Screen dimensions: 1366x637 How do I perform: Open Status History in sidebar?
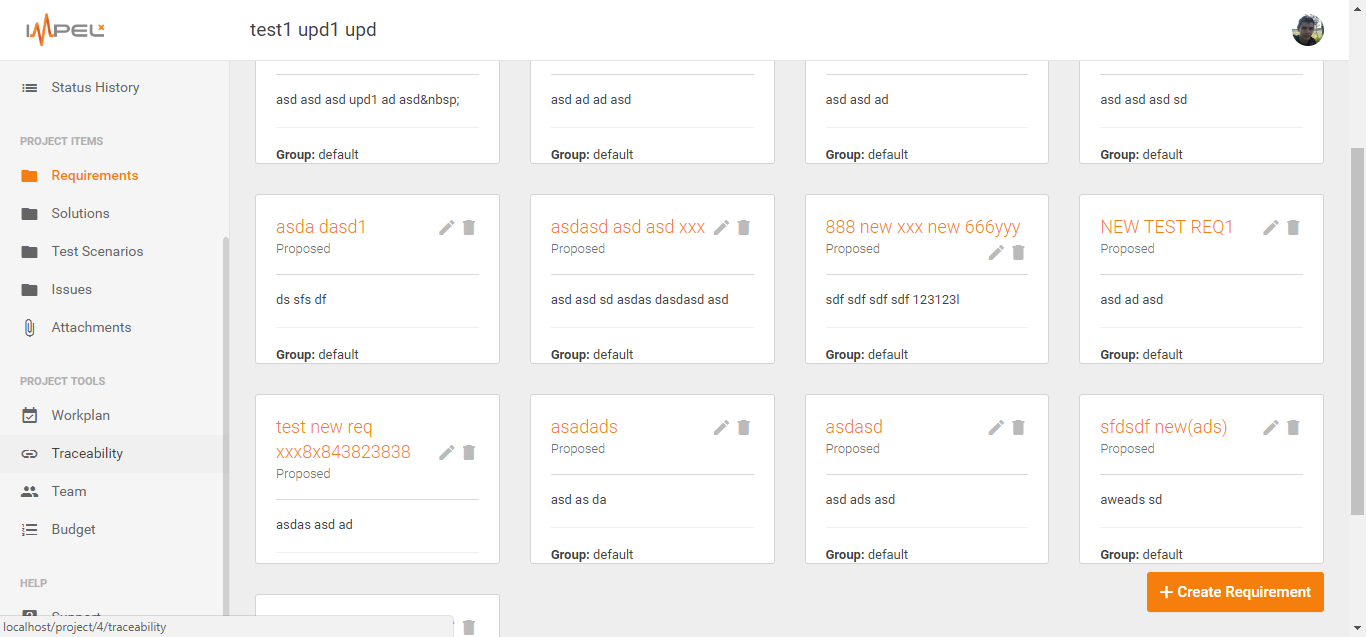coord(95,88)
